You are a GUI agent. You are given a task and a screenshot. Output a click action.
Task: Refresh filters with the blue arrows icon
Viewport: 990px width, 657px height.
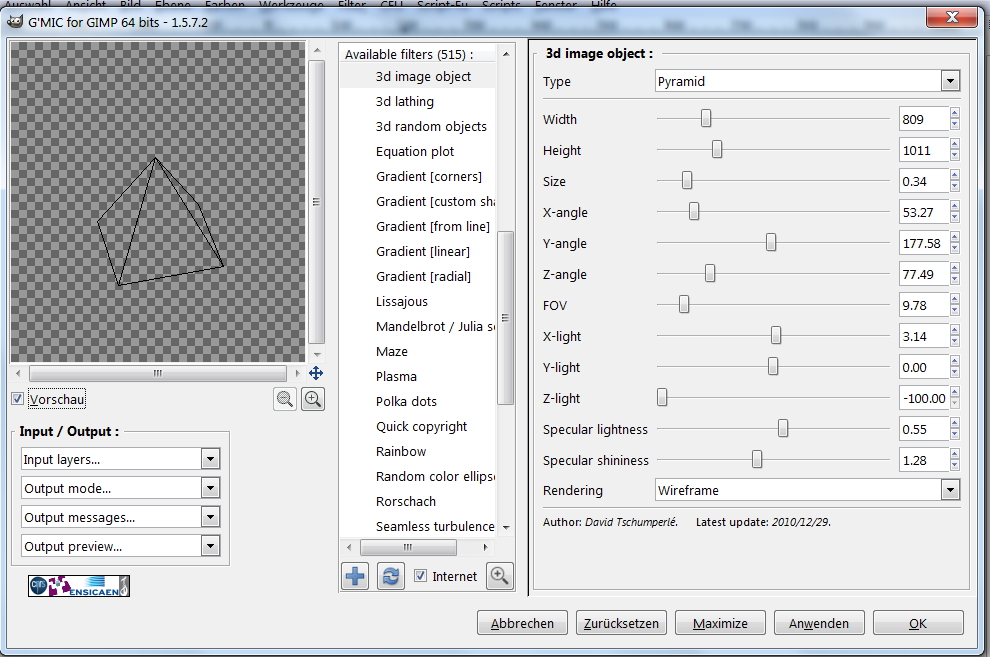click(x=391, y=576)
